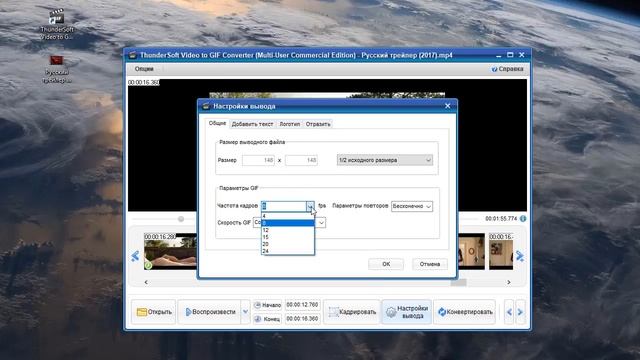This screenshot has width=640, height=360.
Task: Open the Бесконечно repeat parameters dropdown
Action: tap(412, 207)
